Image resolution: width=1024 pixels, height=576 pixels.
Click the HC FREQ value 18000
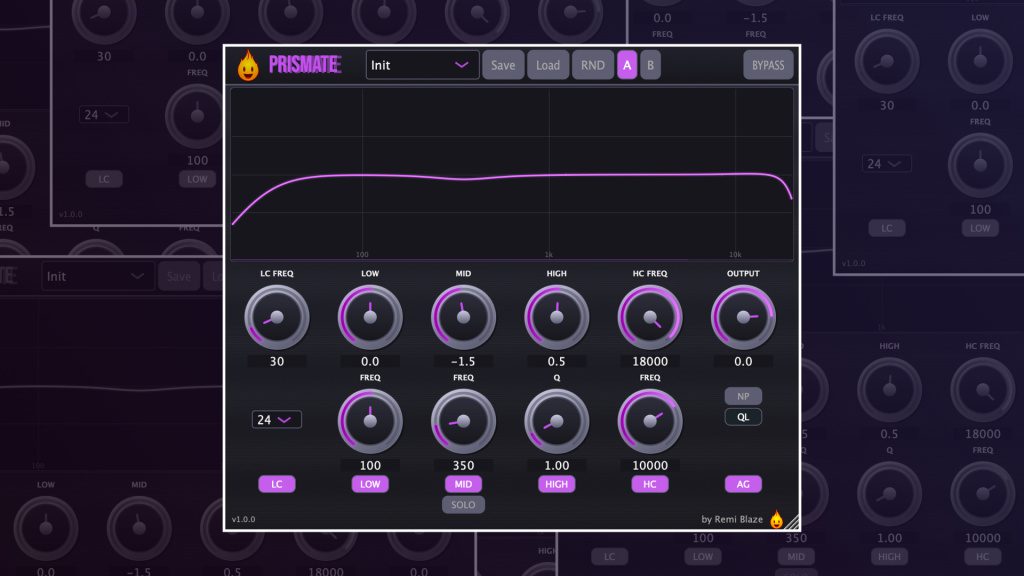[650, 361]
